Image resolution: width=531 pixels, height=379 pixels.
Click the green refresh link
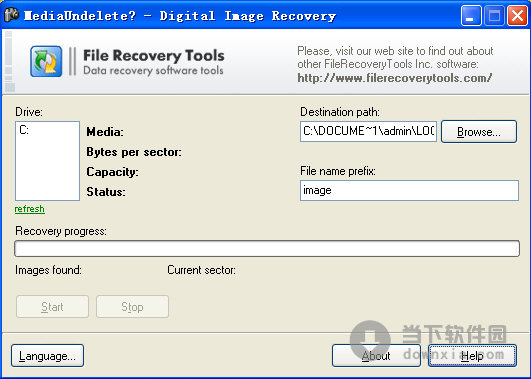[29, 209]
